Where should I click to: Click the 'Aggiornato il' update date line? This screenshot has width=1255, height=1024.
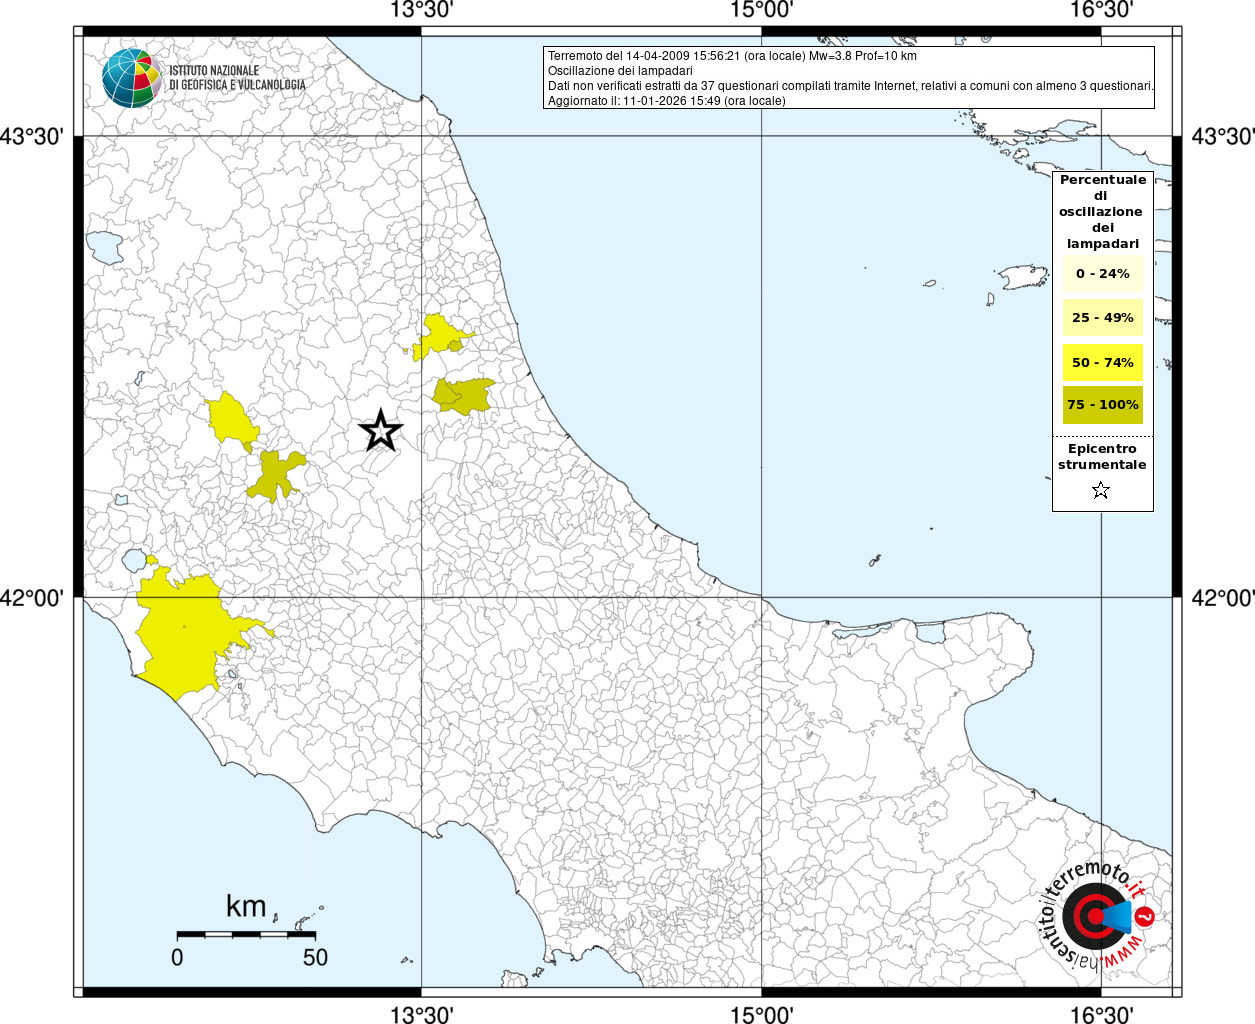[666, 101]
